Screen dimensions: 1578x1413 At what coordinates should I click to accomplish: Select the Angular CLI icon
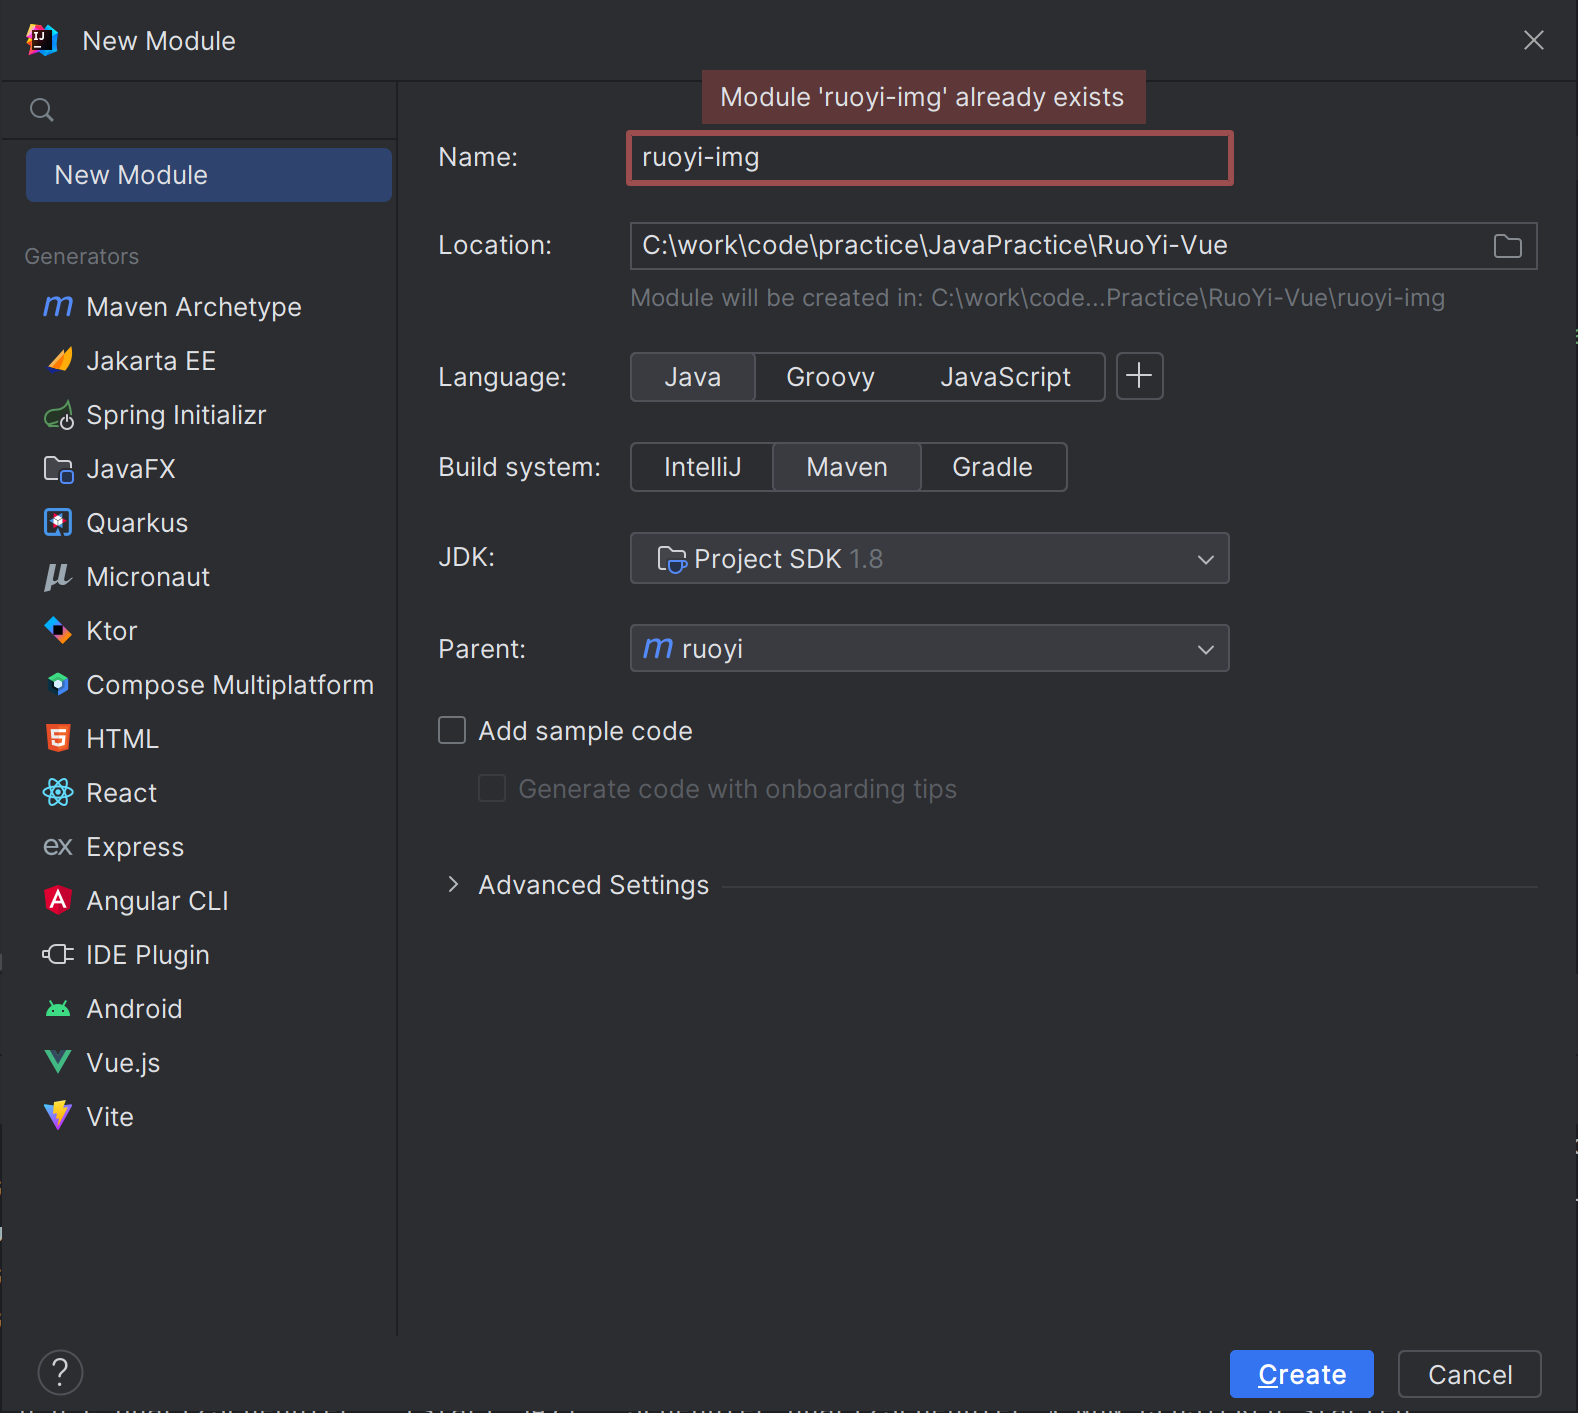point(58,901)
